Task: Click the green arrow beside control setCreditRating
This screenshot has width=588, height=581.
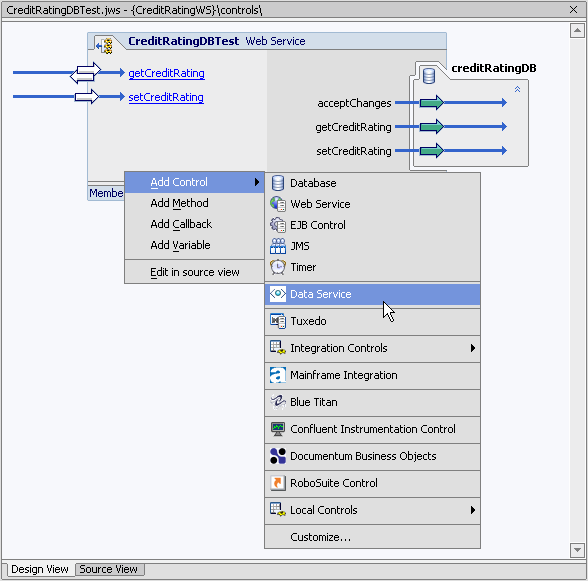Action: [x=432, y=151]
